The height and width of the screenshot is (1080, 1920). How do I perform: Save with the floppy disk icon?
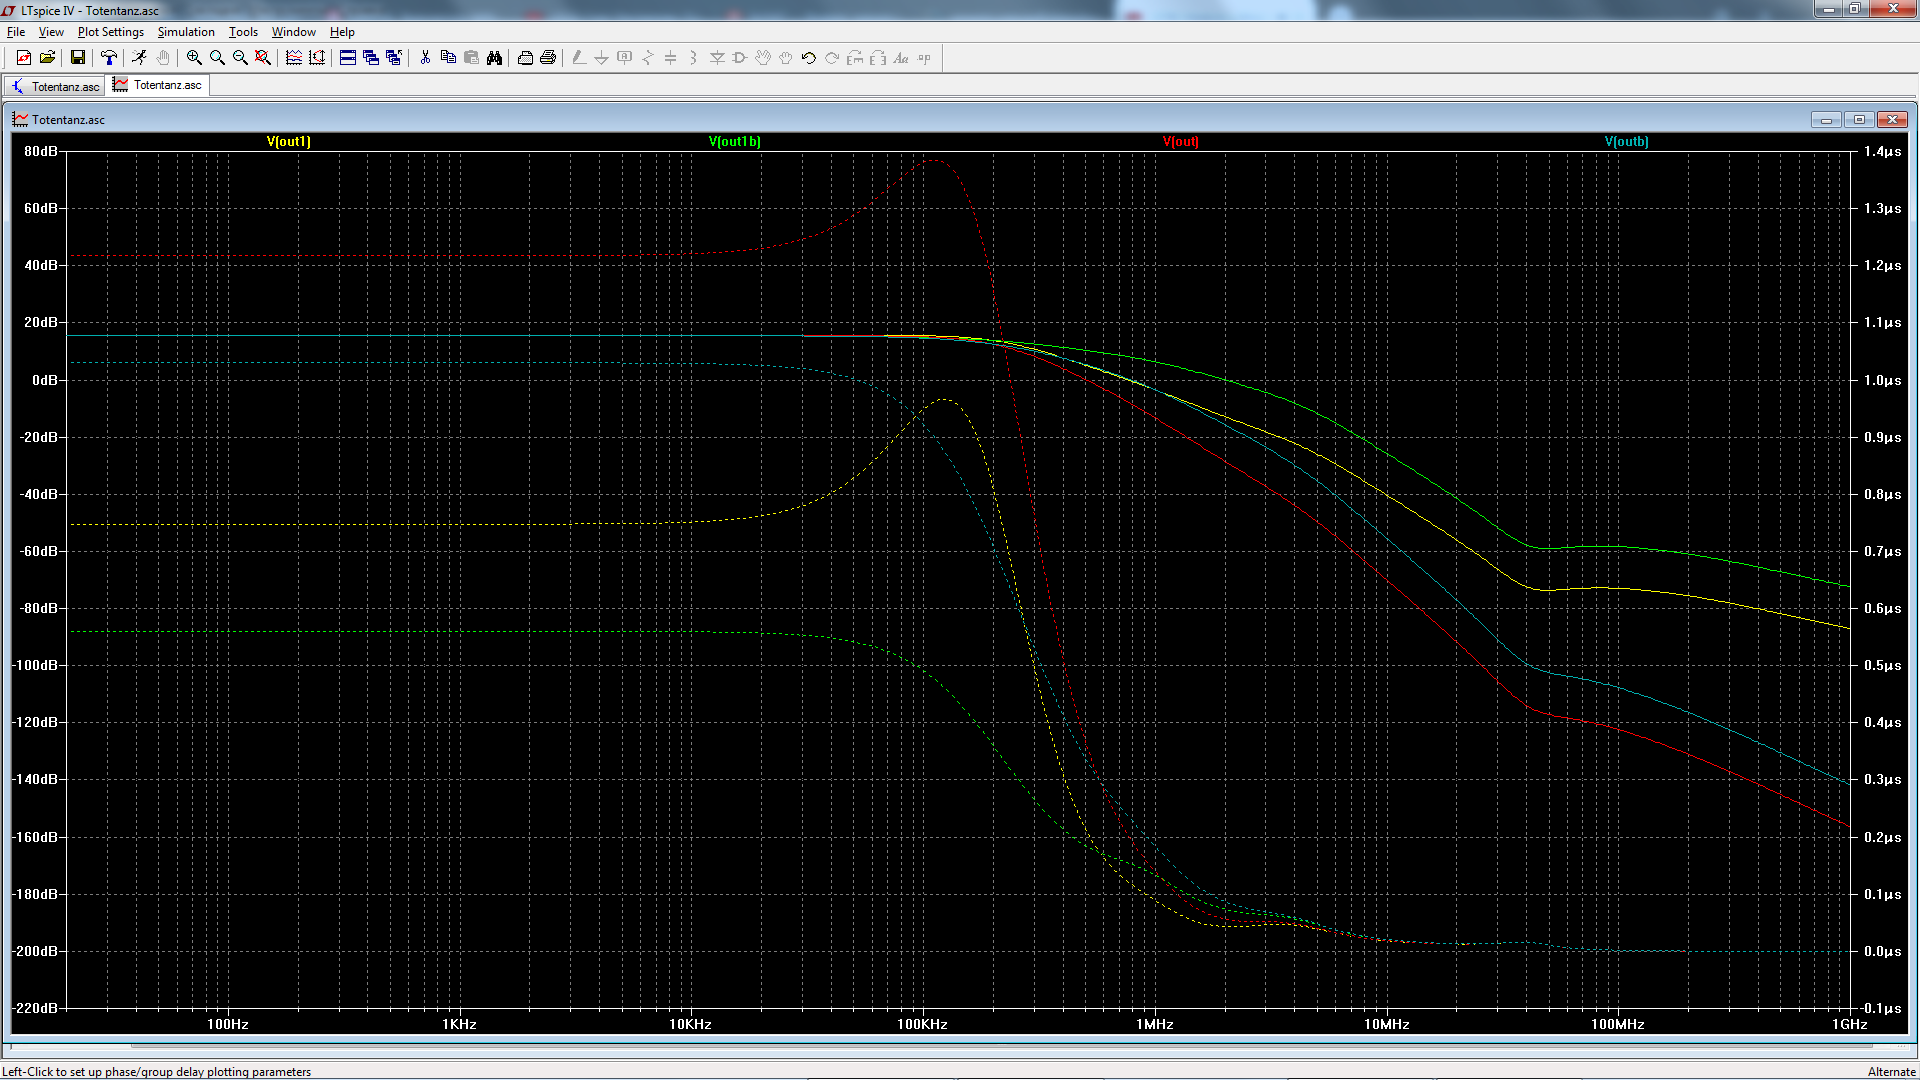pos(77,58)
